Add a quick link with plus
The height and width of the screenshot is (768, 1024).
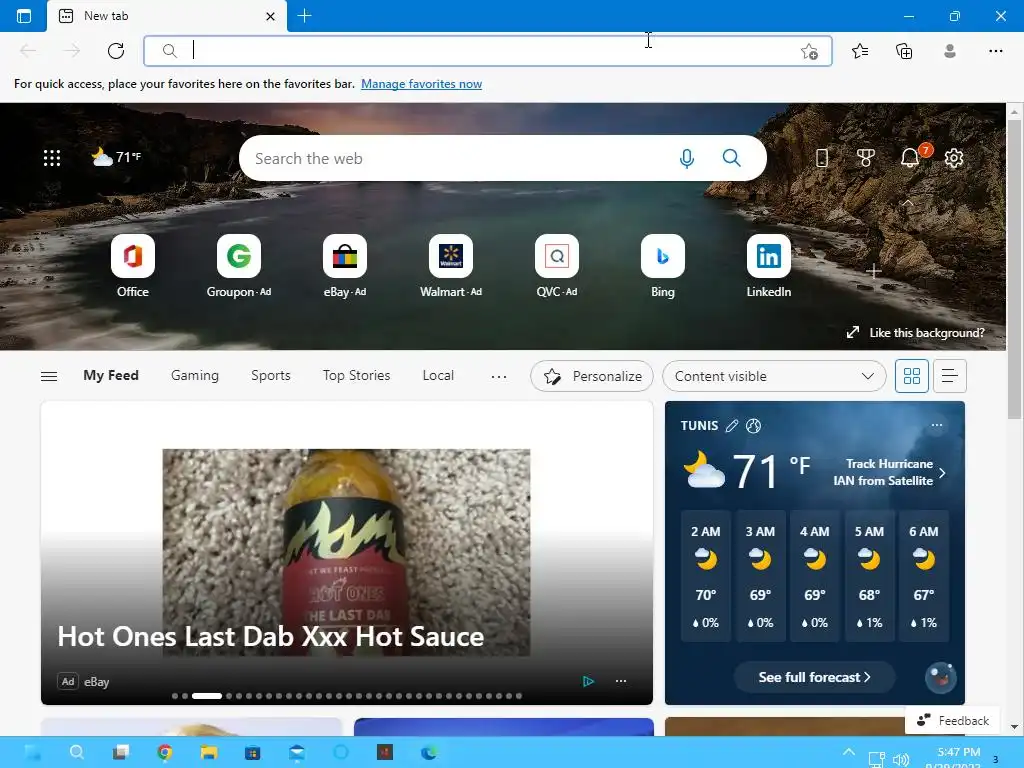874,271
